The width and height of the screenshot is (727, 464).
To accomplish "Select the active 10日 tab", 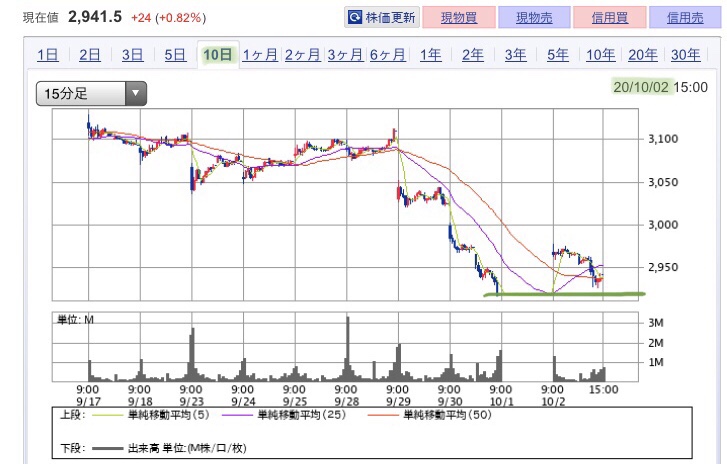I will click(x=218, y=55).
